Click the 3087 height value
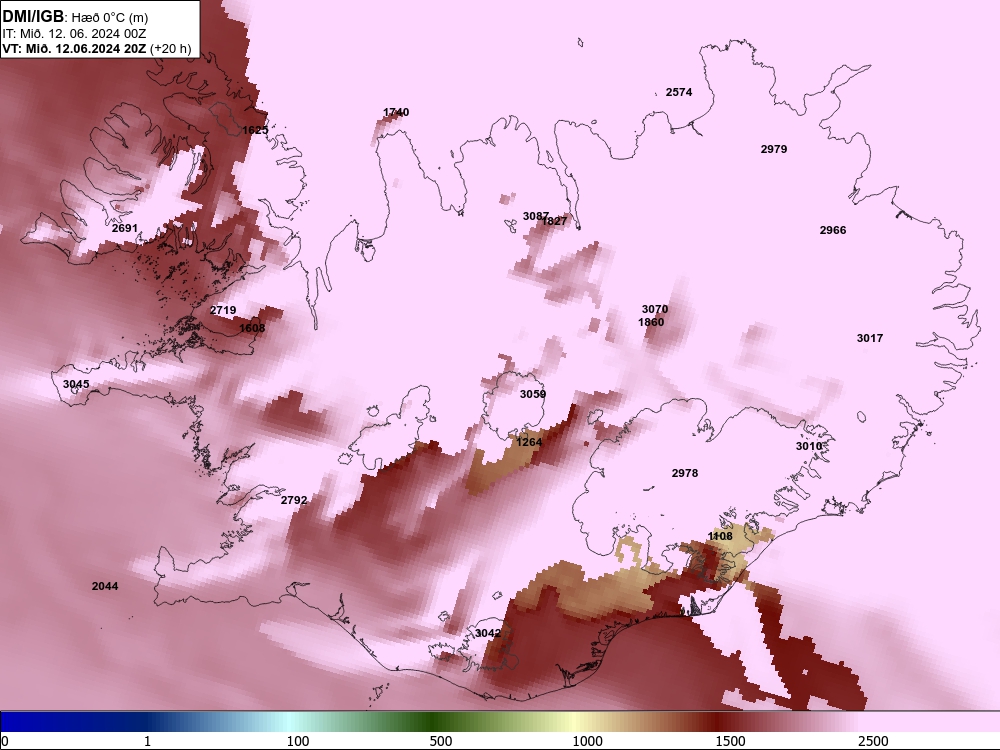The image size is (1000, 750). tap(534, 216)
